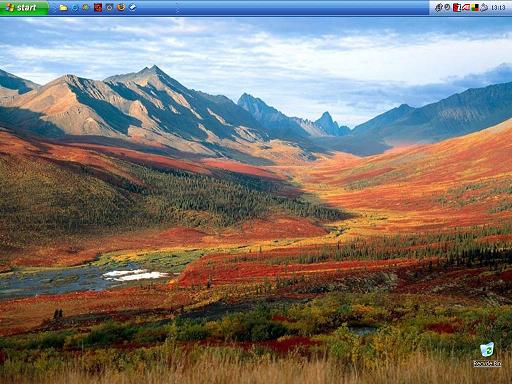This screenshot has height=384, width=512.
Task: Click the first dark tray icon
Action: coord(439,7)
